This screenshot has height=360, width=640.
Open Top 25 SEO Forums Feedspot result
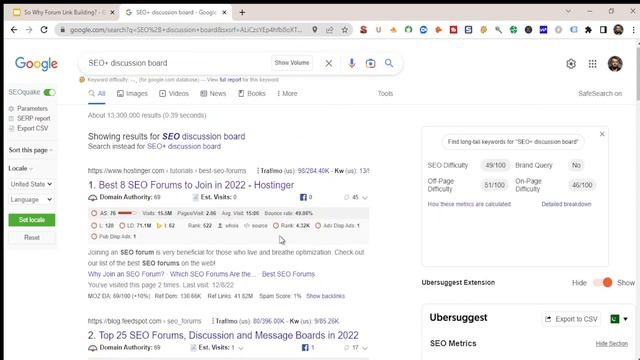229,335
